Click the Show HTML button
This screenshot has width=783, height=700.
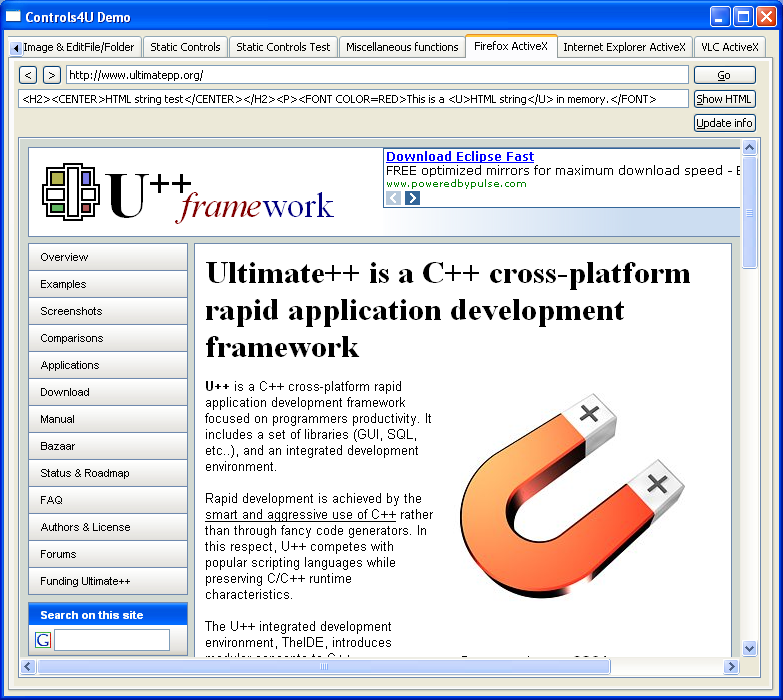click(725, 99)
